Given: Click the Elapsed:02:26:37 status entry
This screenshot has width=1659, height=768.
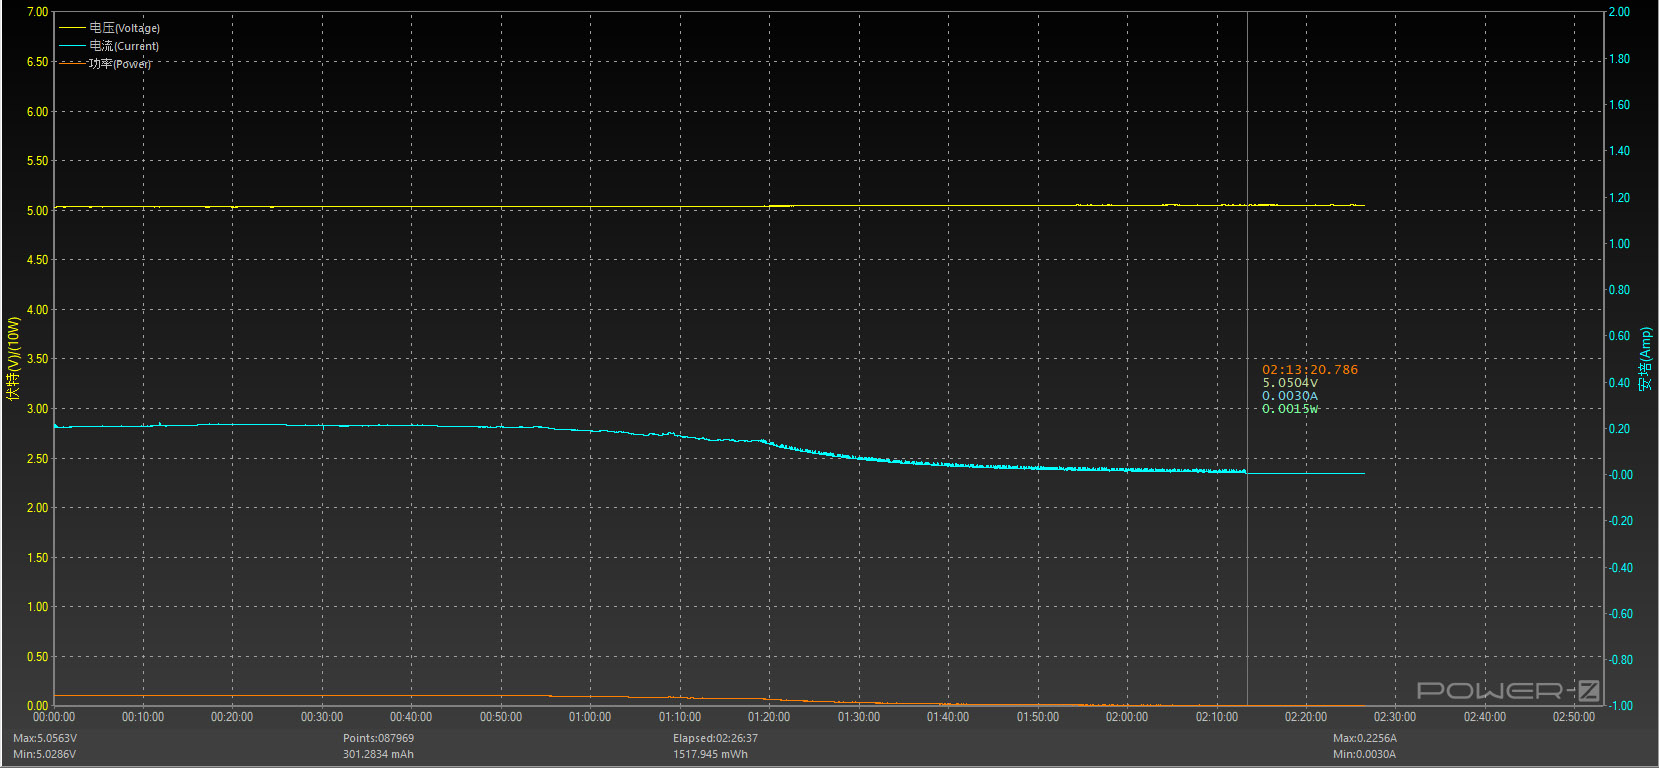Looking at the screenshot, I should [x=715, y=739].
